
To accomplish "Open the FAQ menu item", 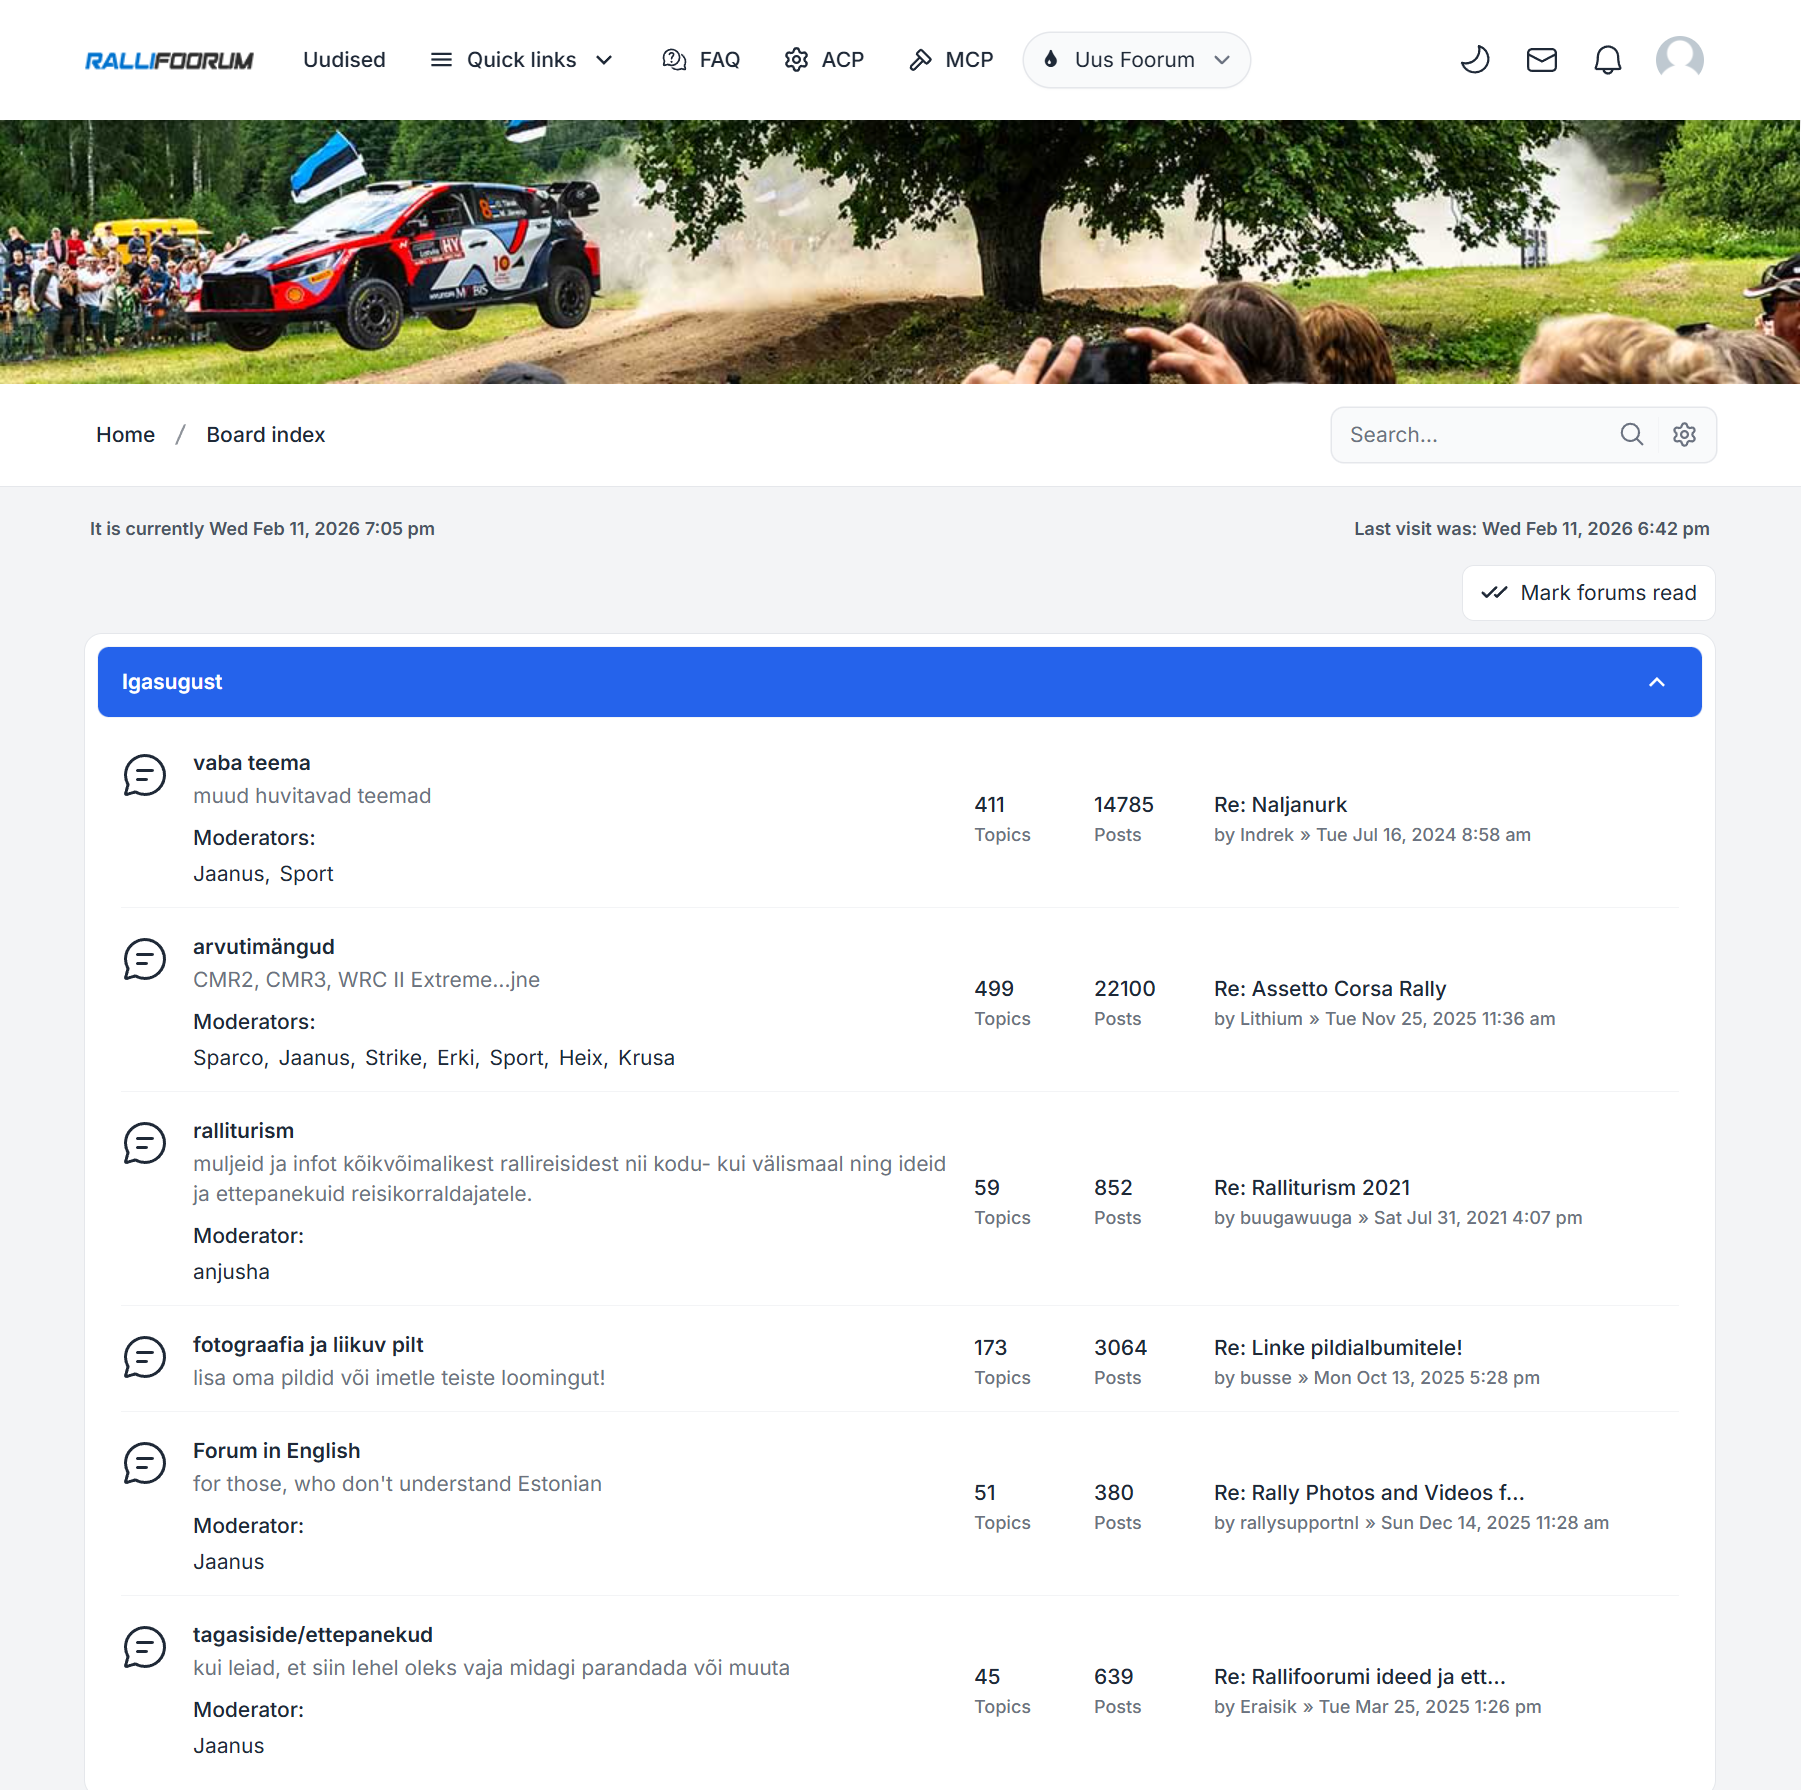I will (701, 60).
